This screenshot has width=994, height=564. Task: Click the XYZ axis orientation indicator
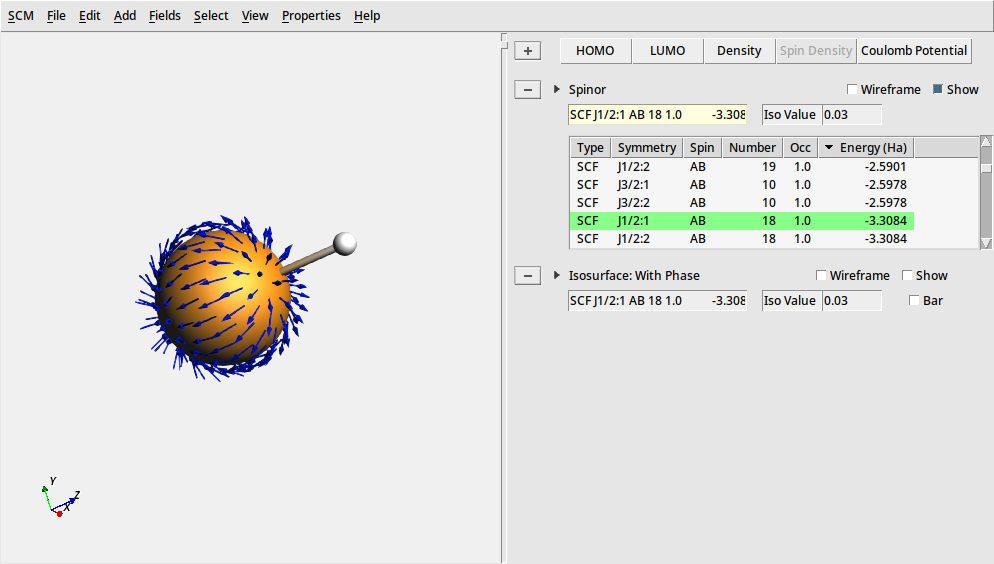(60, 498)
